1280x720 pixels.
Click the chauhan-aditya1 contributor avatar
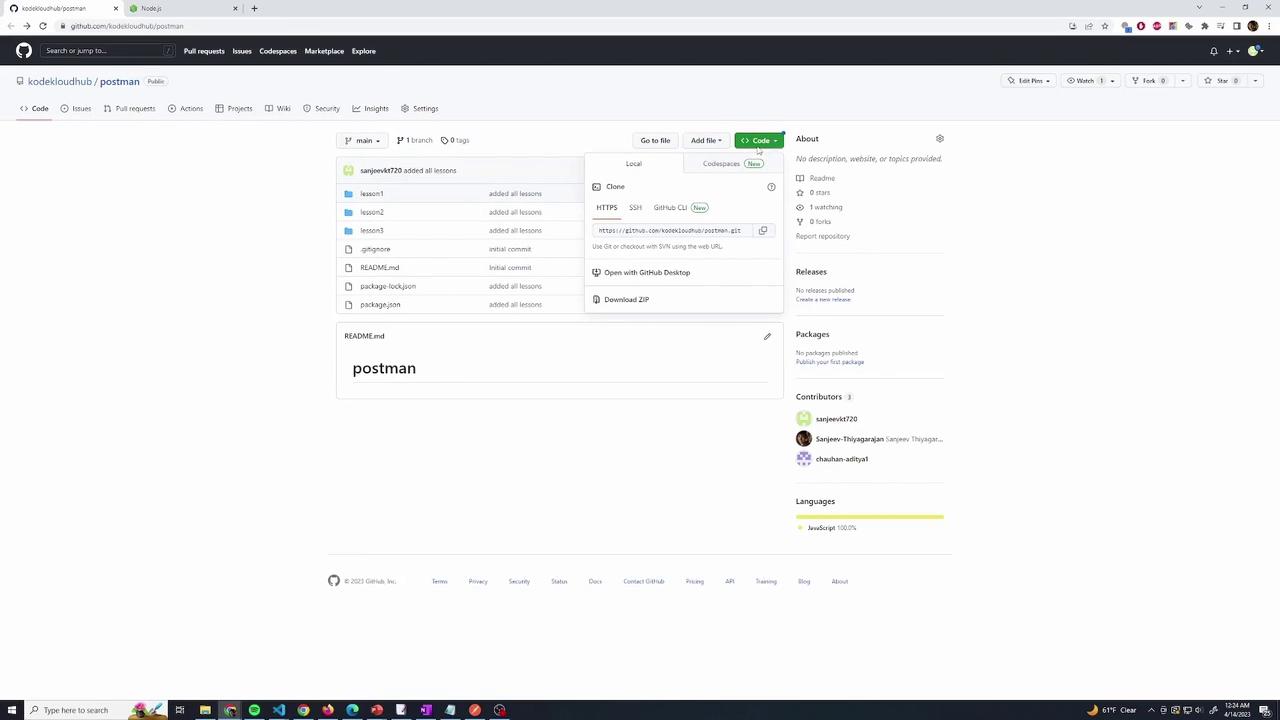point(804,459)
